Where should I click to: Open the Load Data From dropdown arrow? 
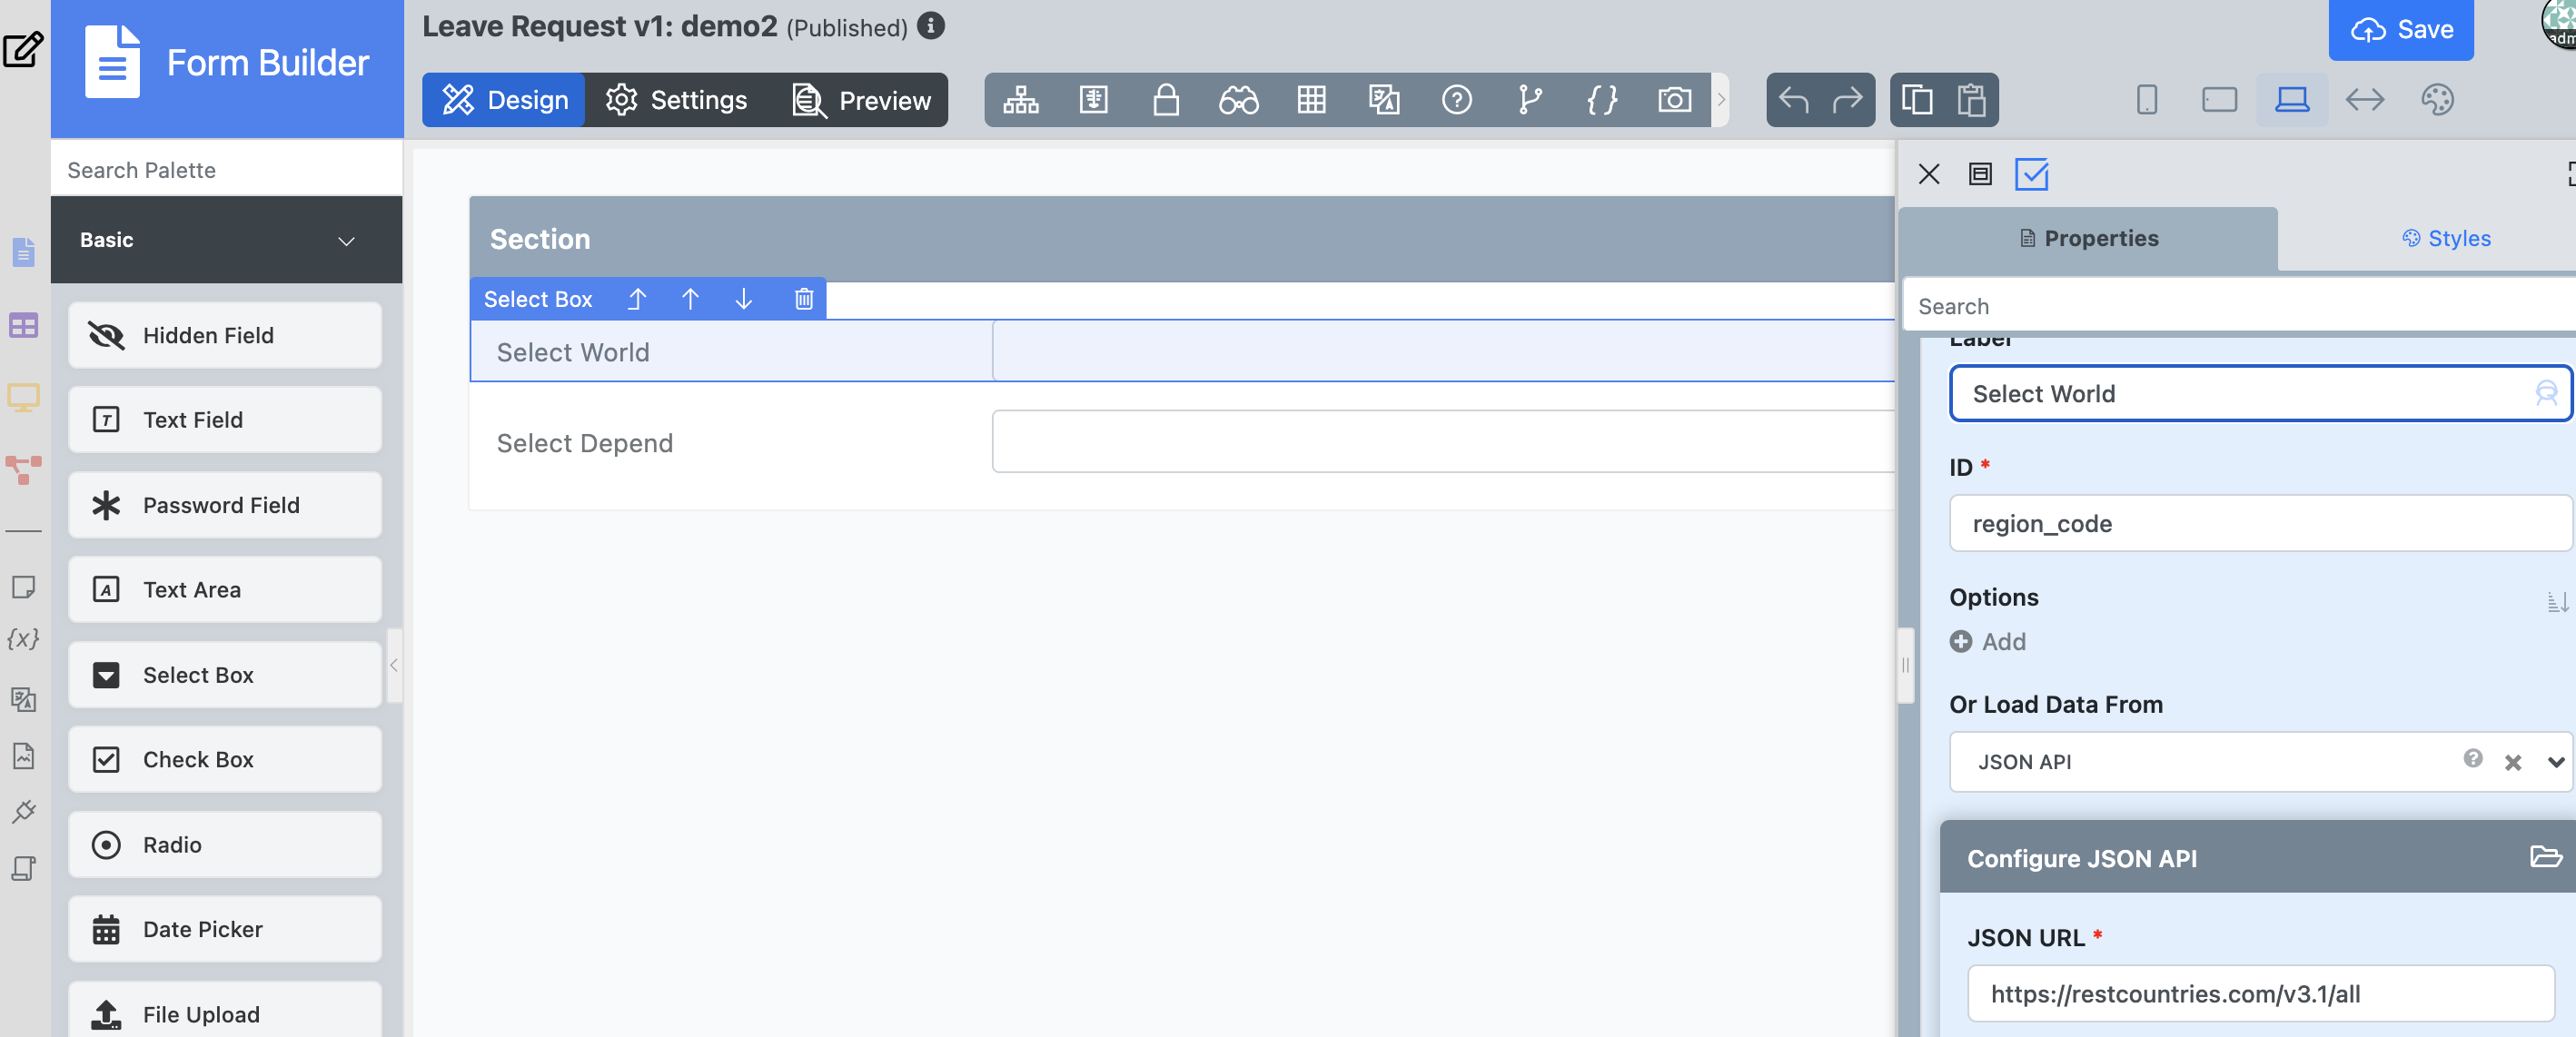point(2555,762)
